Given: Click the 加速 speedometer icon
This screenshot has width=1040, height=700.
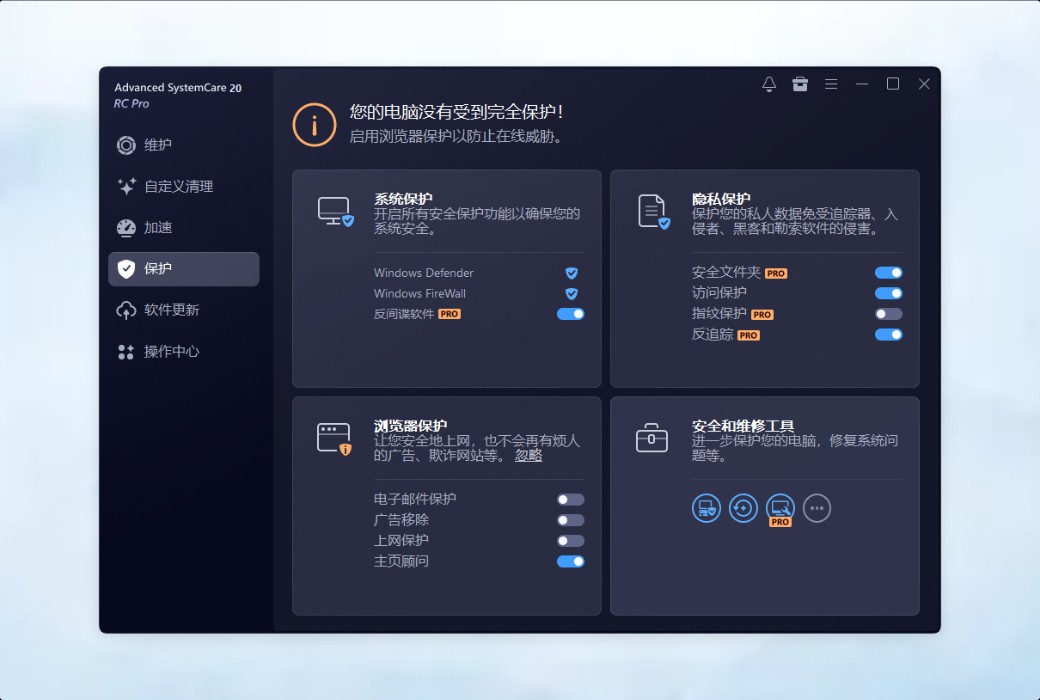Looking at the screenshot, I should 126,228.
